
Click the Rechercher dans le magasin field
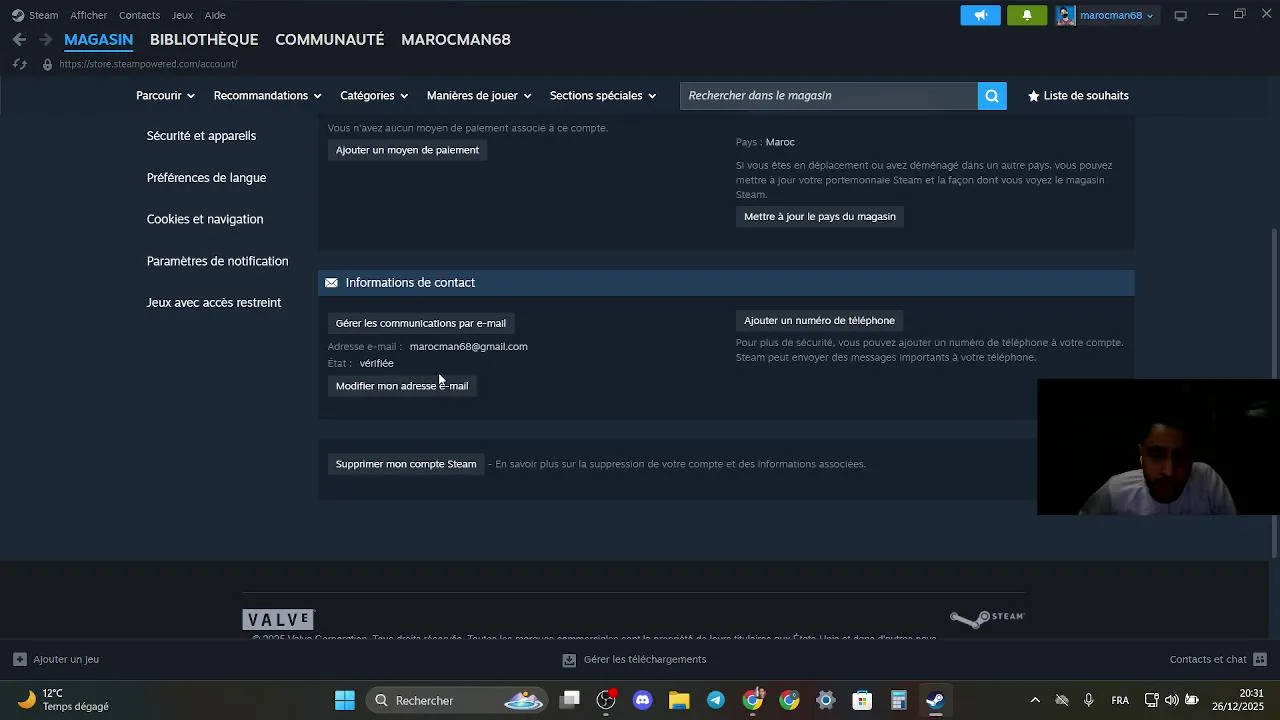pos(829,96)
